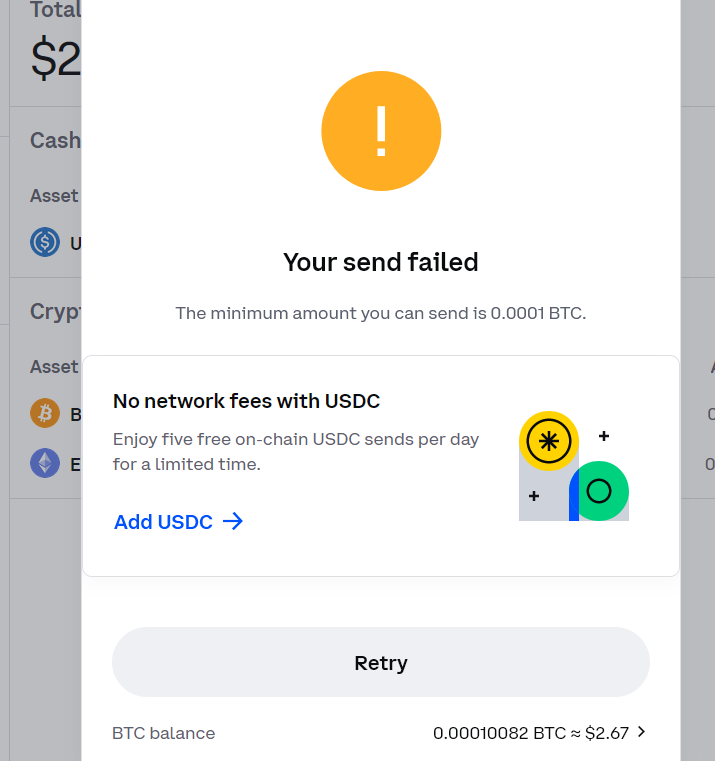Click the five free USDC sends description

pos(296,452)
